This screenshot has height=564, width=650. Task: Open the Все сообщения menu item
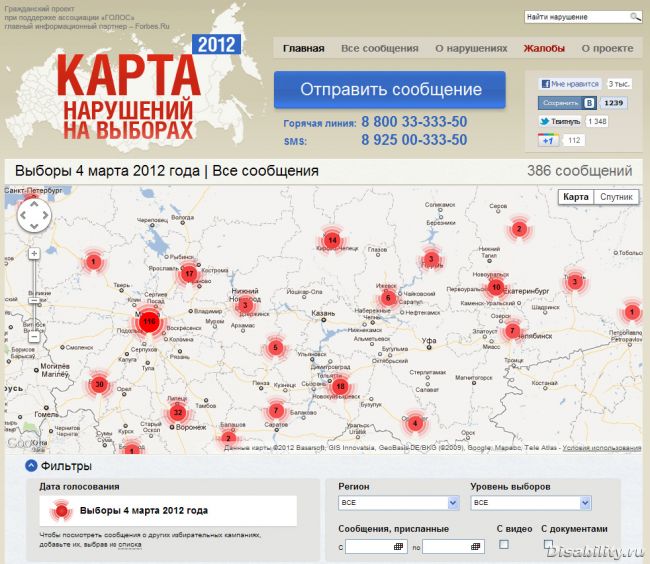coord(380,48)
